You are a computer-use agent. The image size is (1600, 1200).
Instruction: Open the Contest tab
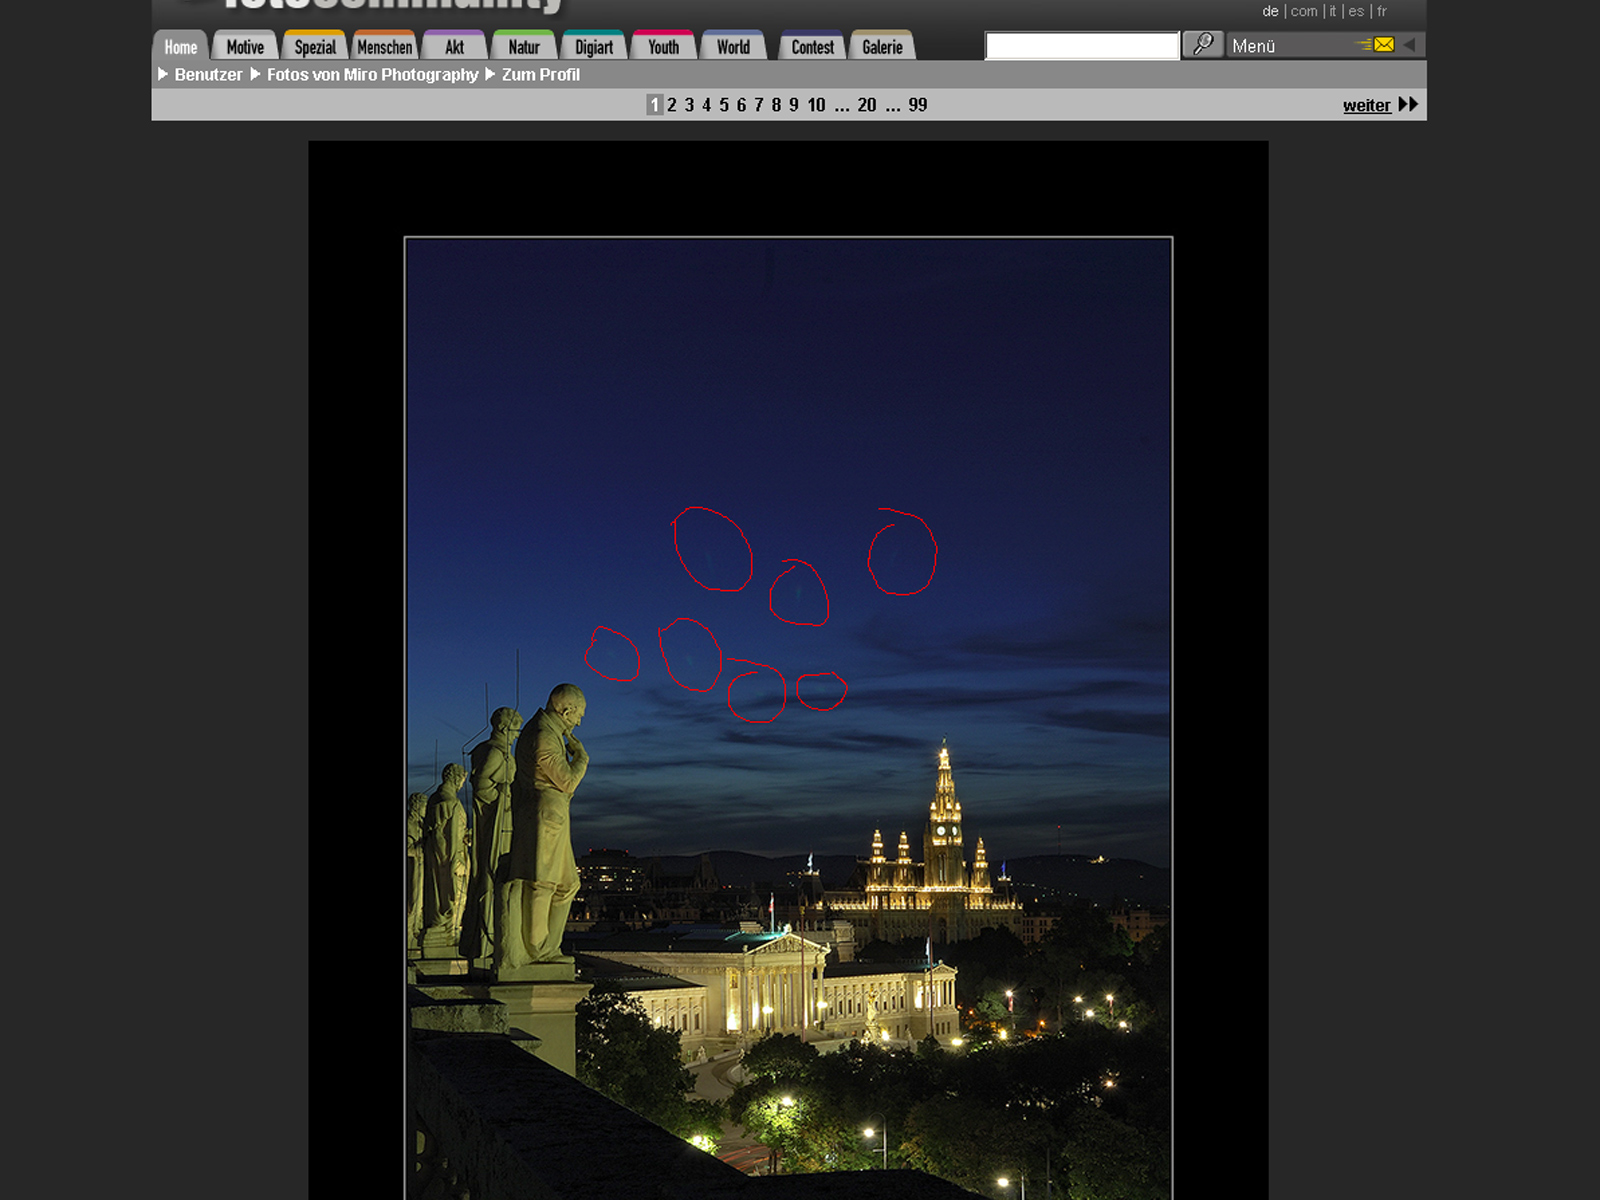click(x=812, y=47)
